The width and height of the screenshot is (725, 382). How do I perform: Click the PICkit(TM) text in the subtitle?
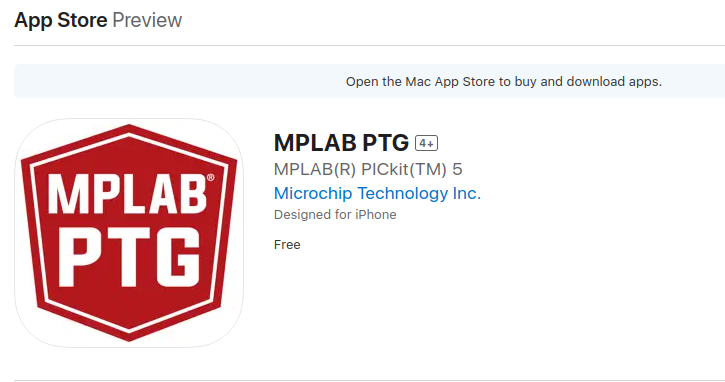[x=404, y=169]
